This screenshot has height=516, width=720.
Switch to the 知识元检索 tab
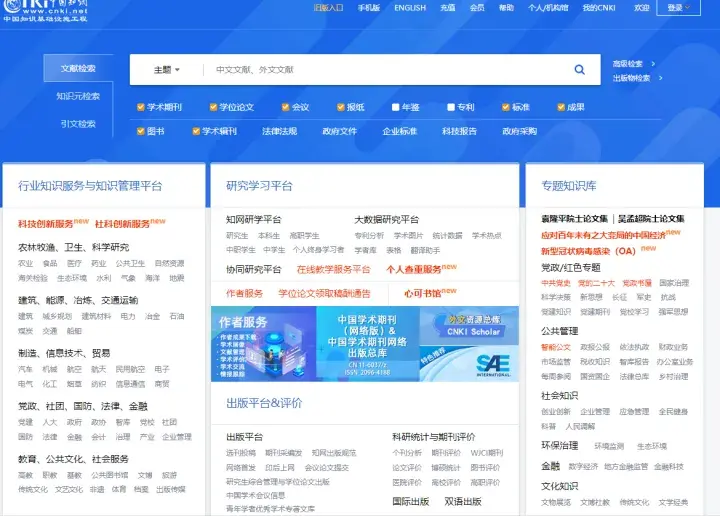[x=78, y=96]
